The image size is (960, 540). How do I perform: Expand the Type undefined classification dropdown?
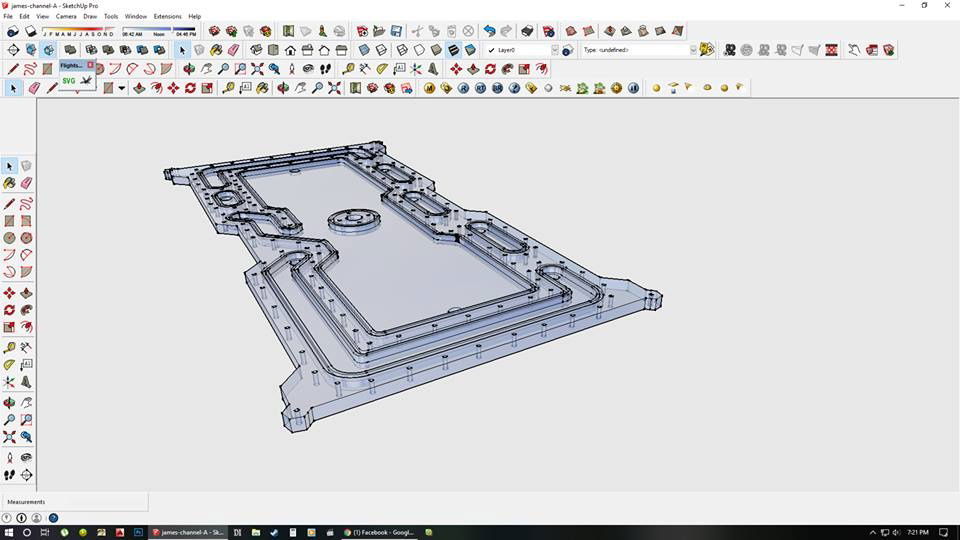692,50
